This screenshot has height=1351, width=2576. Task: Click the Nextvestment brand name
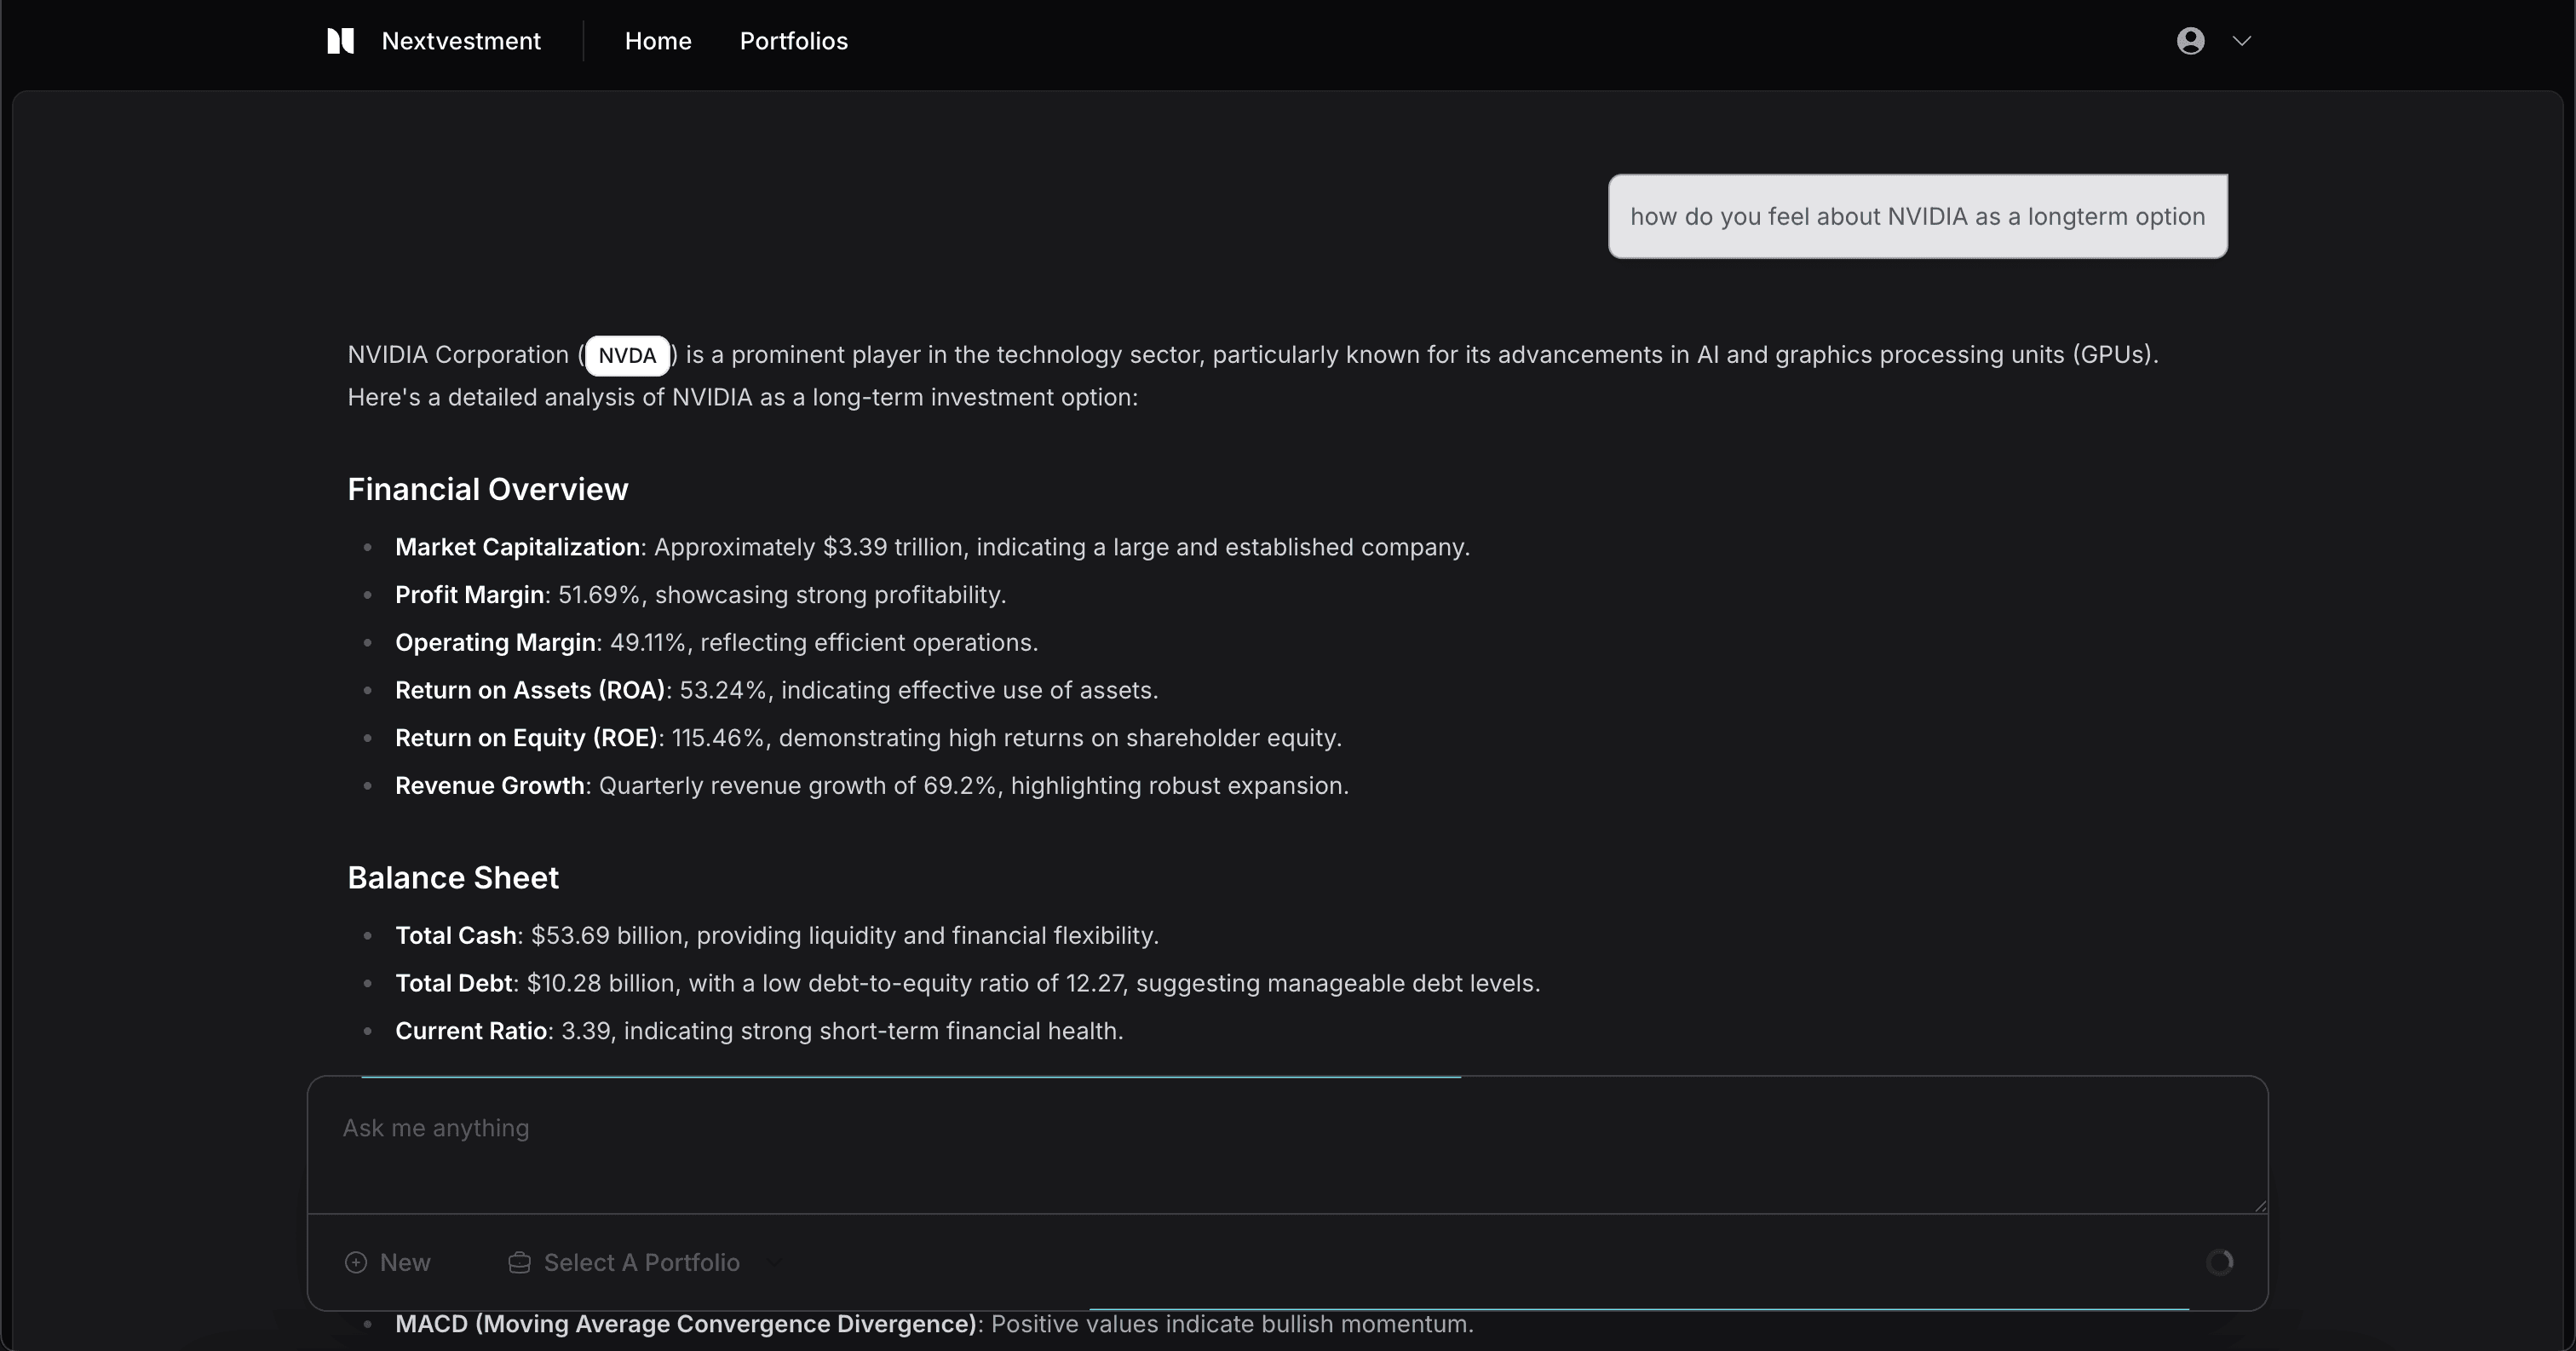click(461, 41)
